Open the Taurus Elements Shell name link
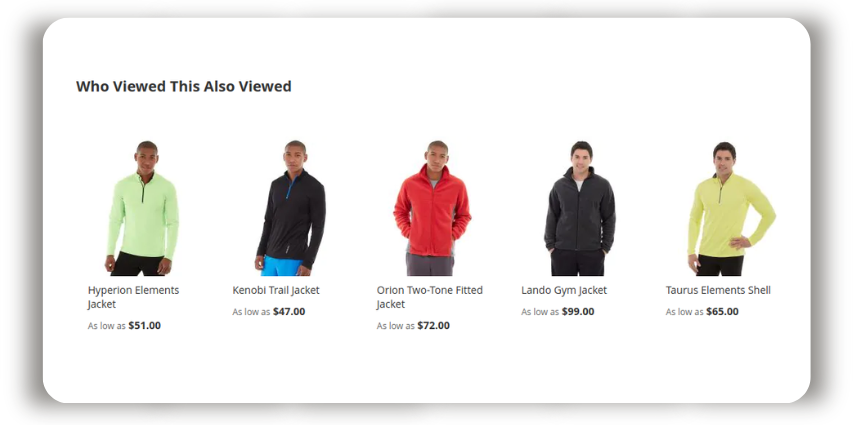This screenshot has width=853, height=425. 718,290
